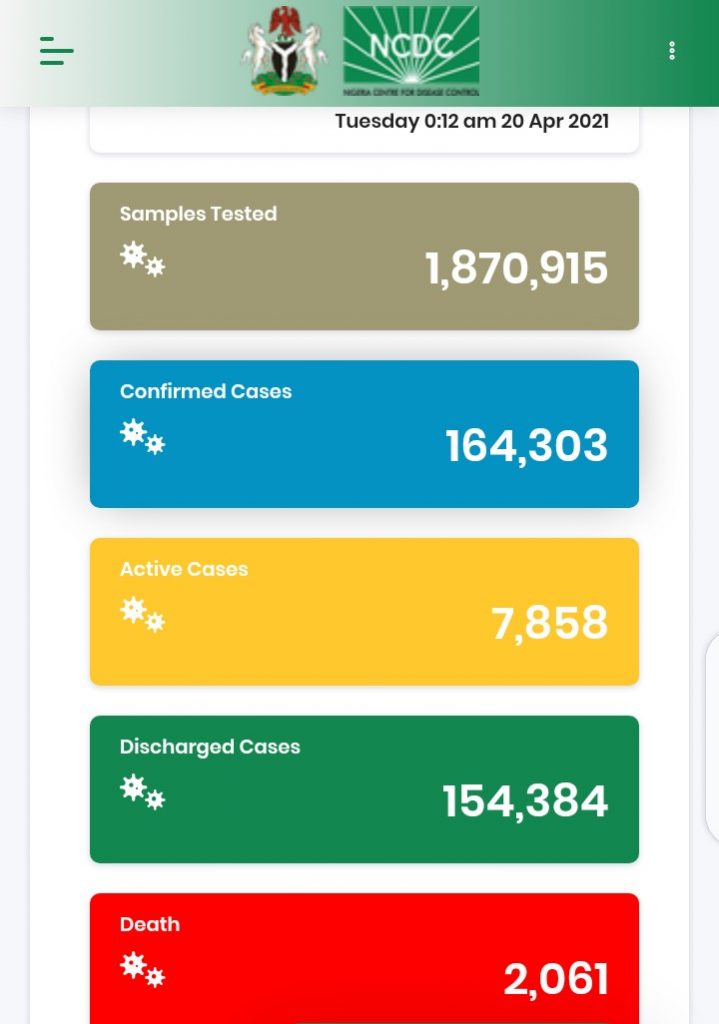Viewport: 719px width, 1024px height.
Task: Click the virus icon in Discharged Cases
Action: (x=142, y=792)
